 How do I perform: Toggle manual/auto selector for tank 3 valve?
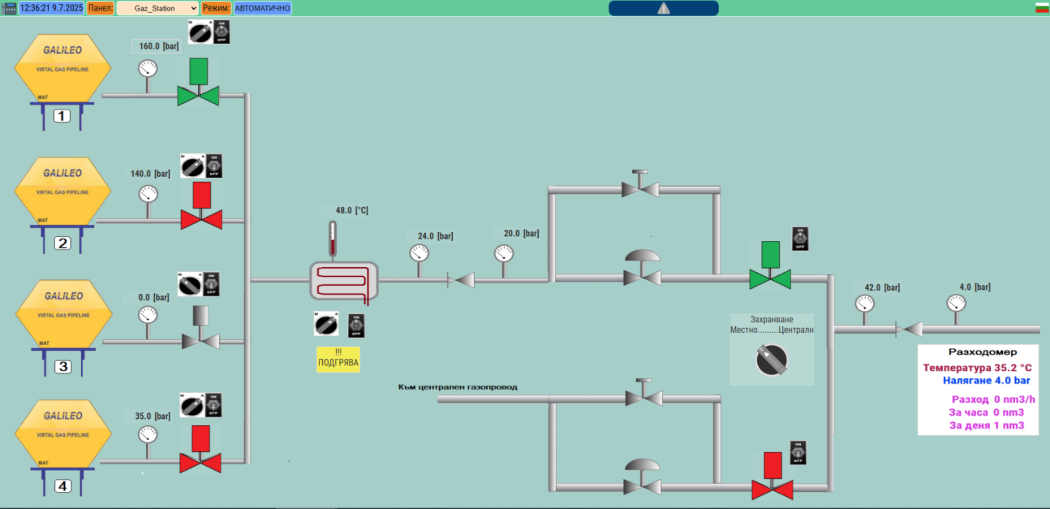[x=189, y=285]
